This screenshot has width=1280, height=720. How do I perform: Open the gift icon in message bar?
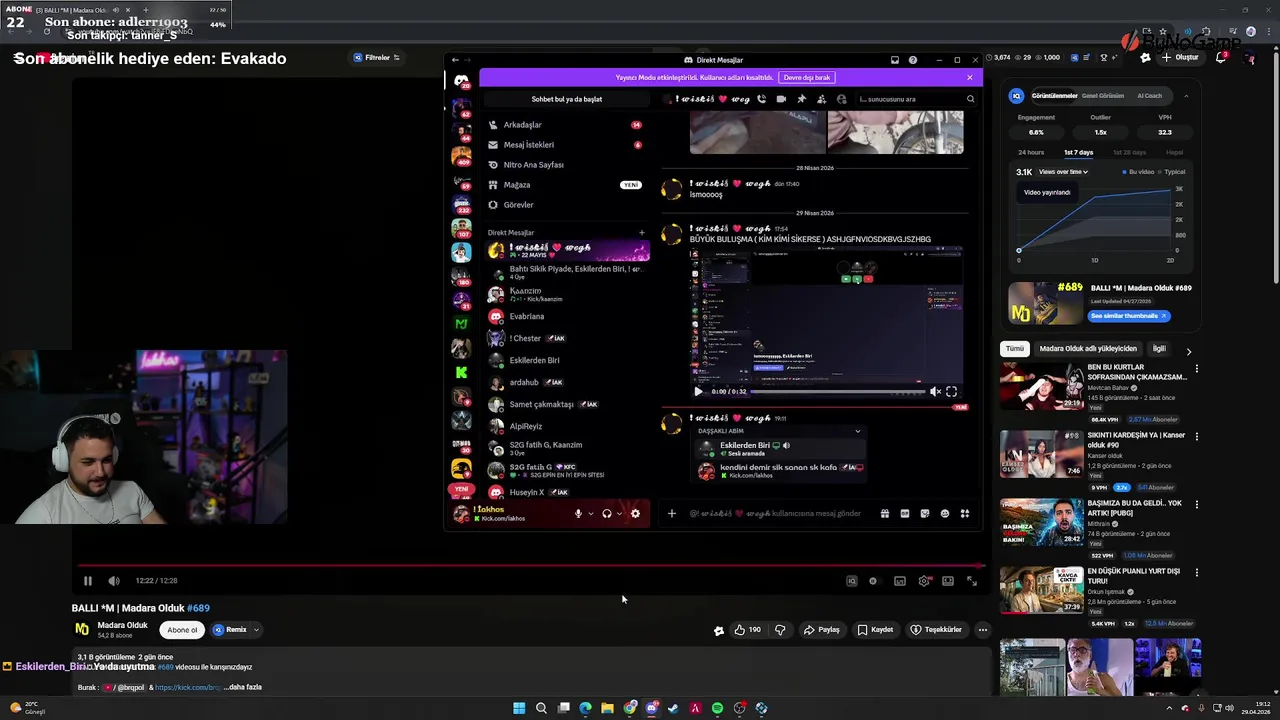click(x=885, y=513)
